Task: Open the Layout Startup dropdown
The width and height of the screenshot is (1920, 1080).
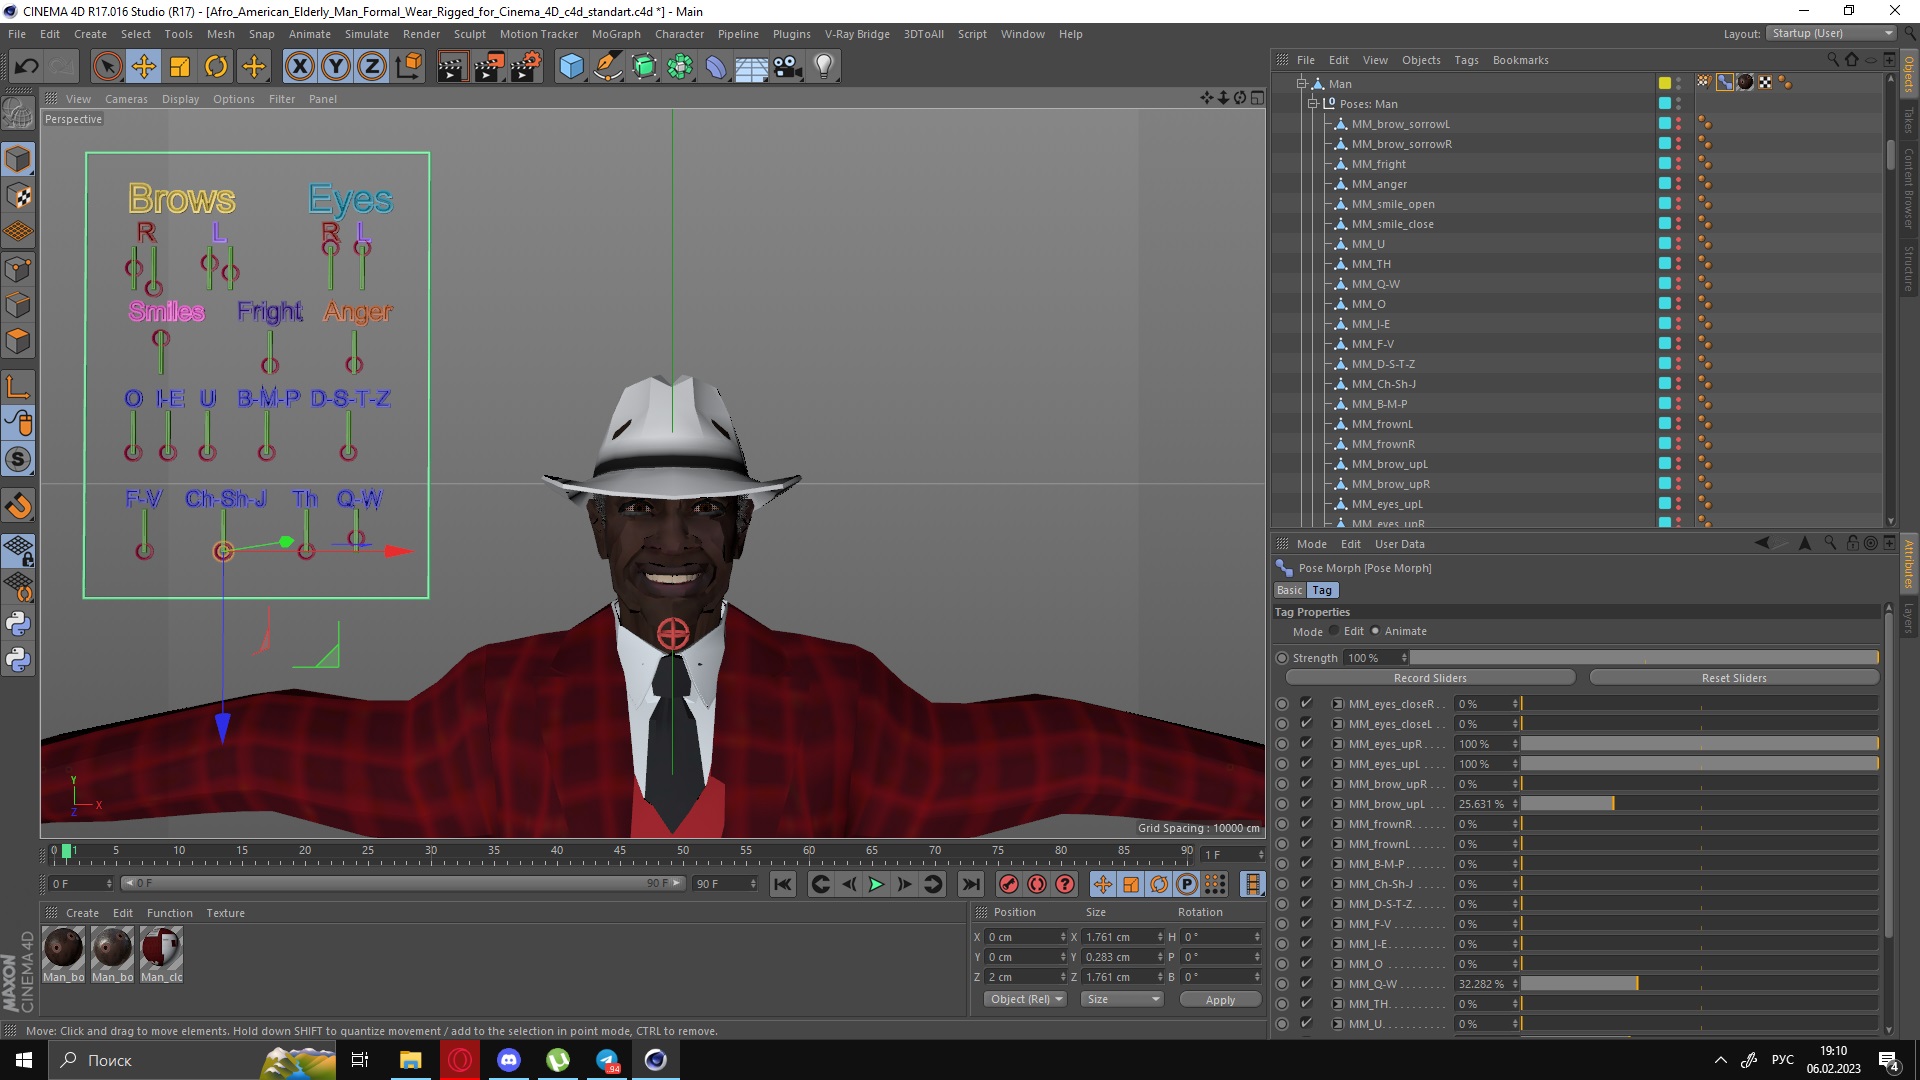Action: (x=1832, y=33)
